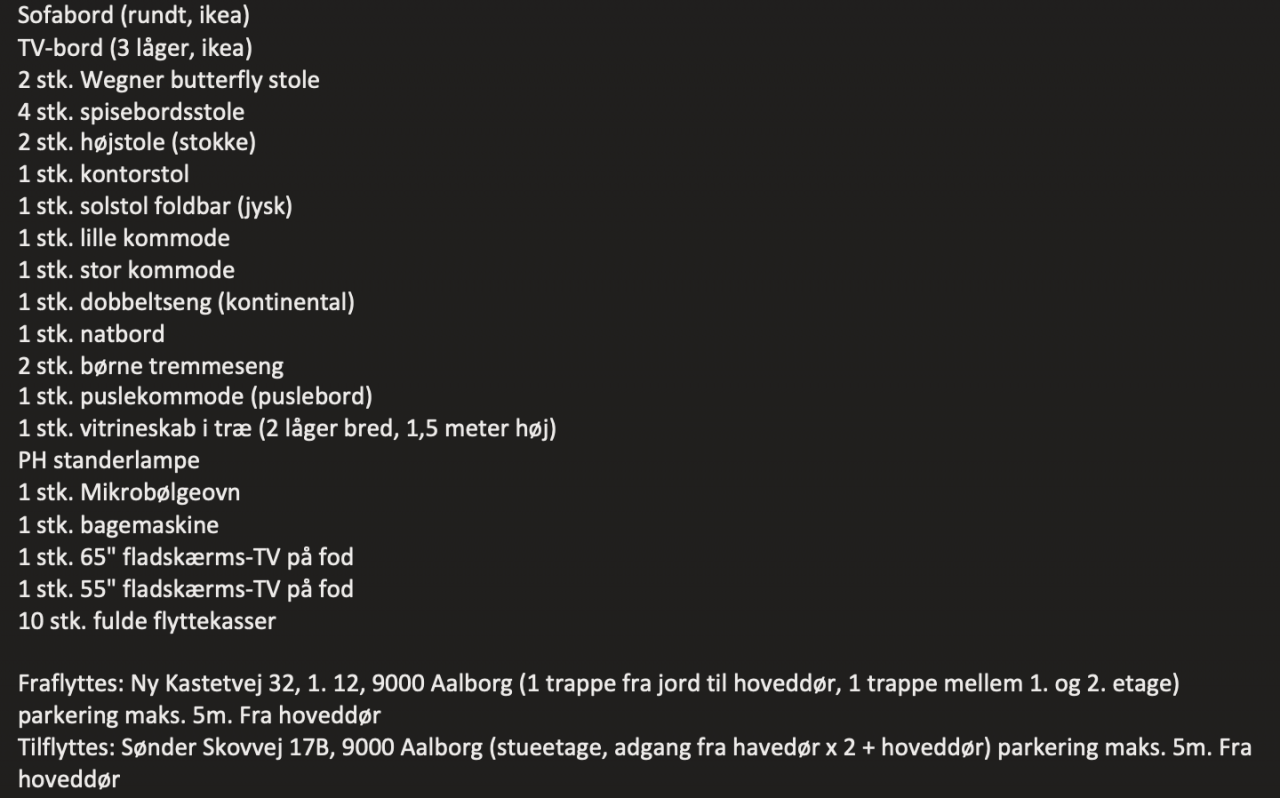Click the '2 stk. Wegner butterfly stole' line
The image size is (1280, 798).
pyautogui.click(x=169, y=80)
